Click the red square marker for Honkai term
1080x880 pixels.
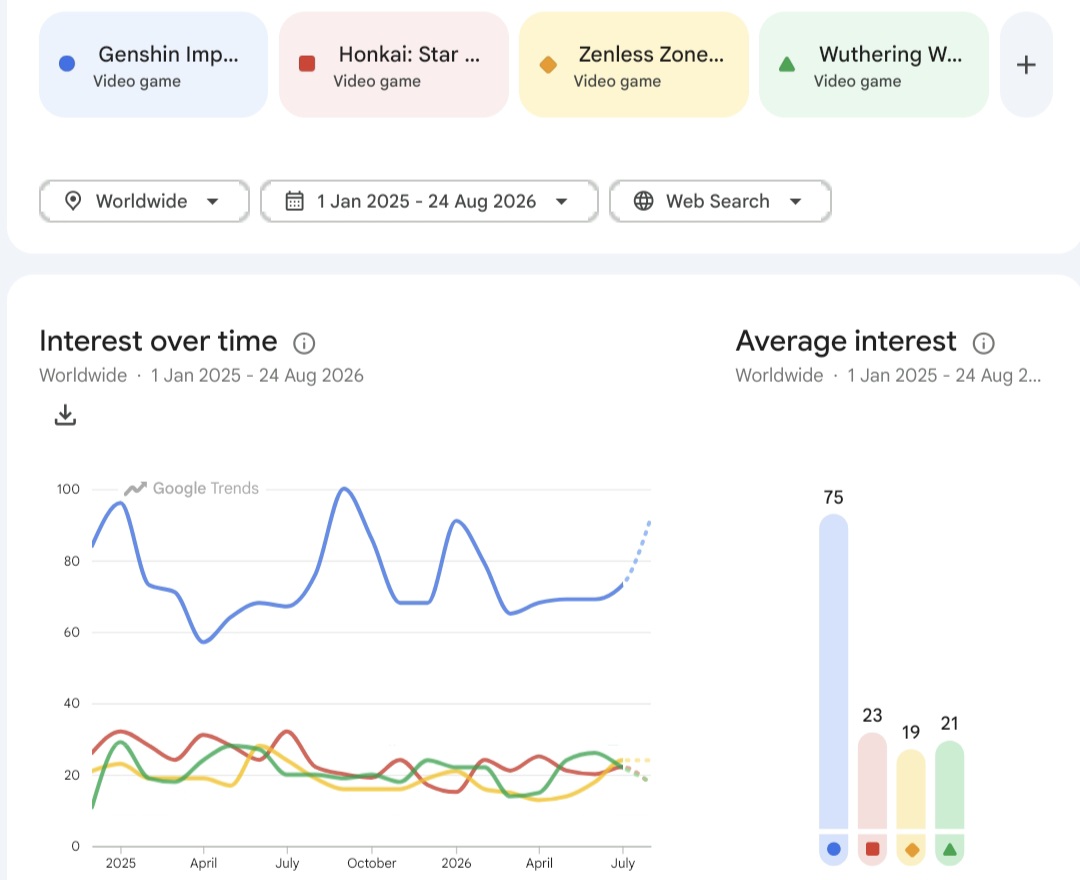click(307, 64)
